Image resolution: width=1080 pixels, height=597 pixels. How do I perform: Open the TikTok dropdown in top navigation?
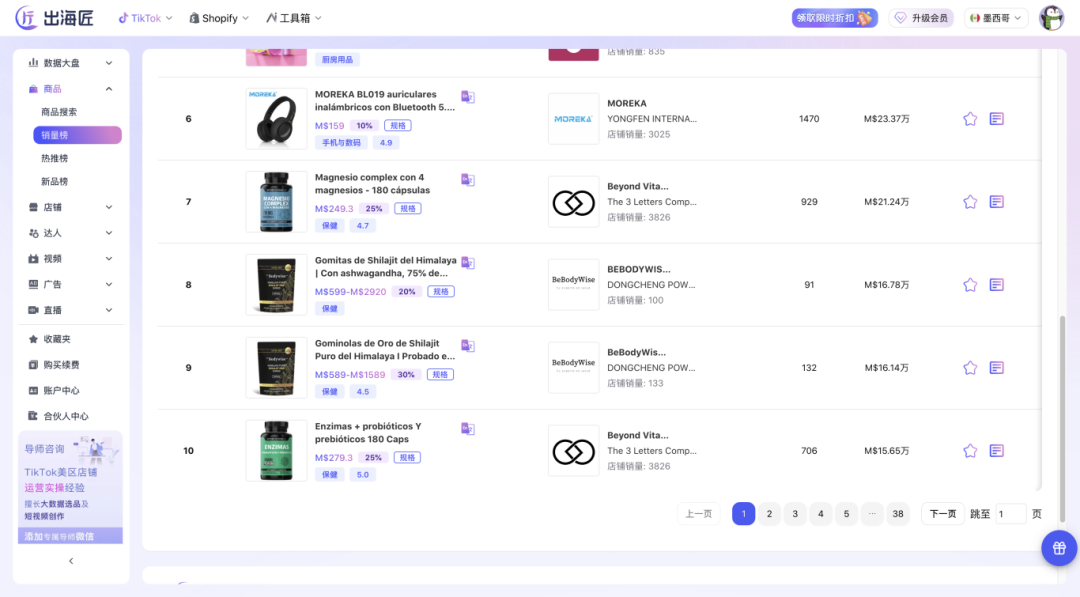coord(145,18)
